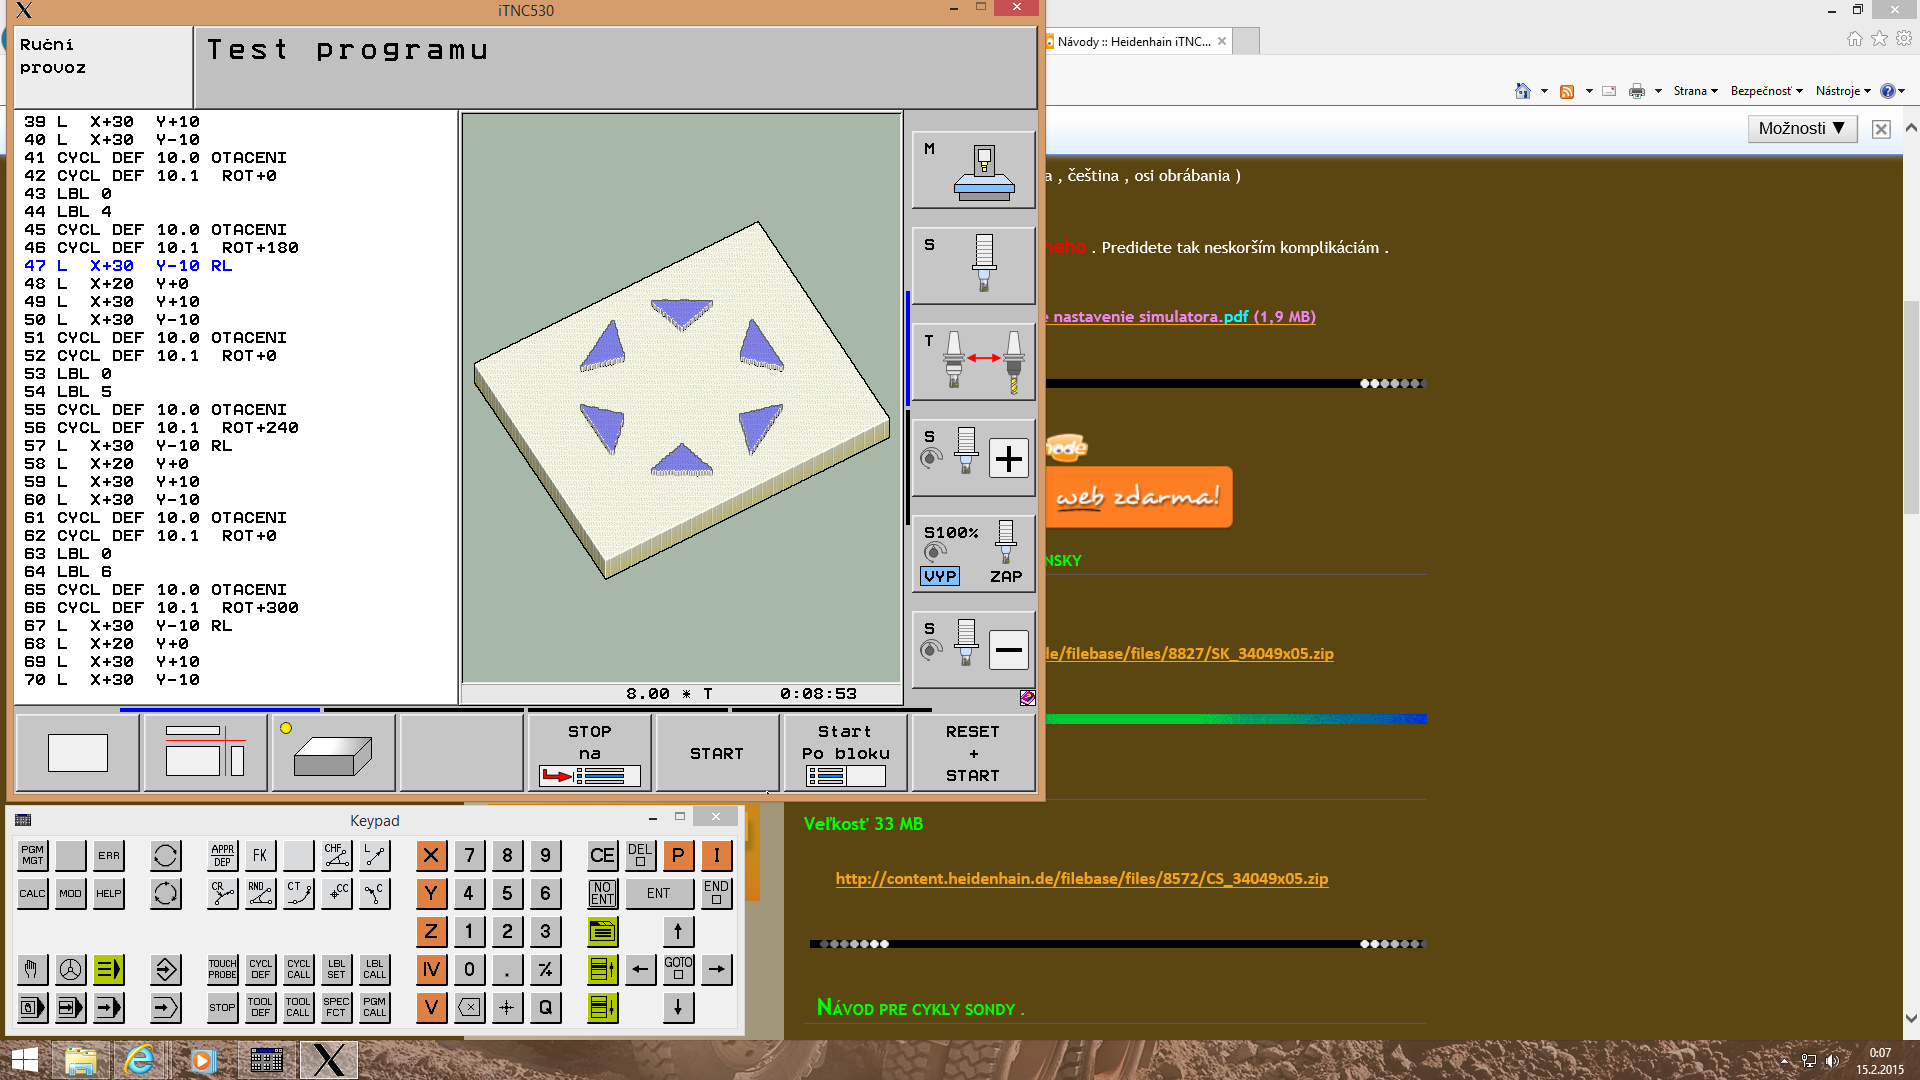
Task: Expand the Bezpečnost browser menu
Action: [x=1766, y=91]
